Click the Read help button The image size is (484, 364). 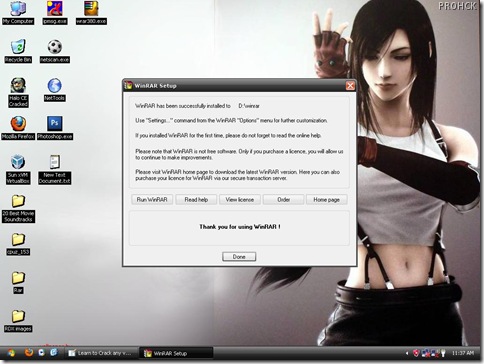196,200
